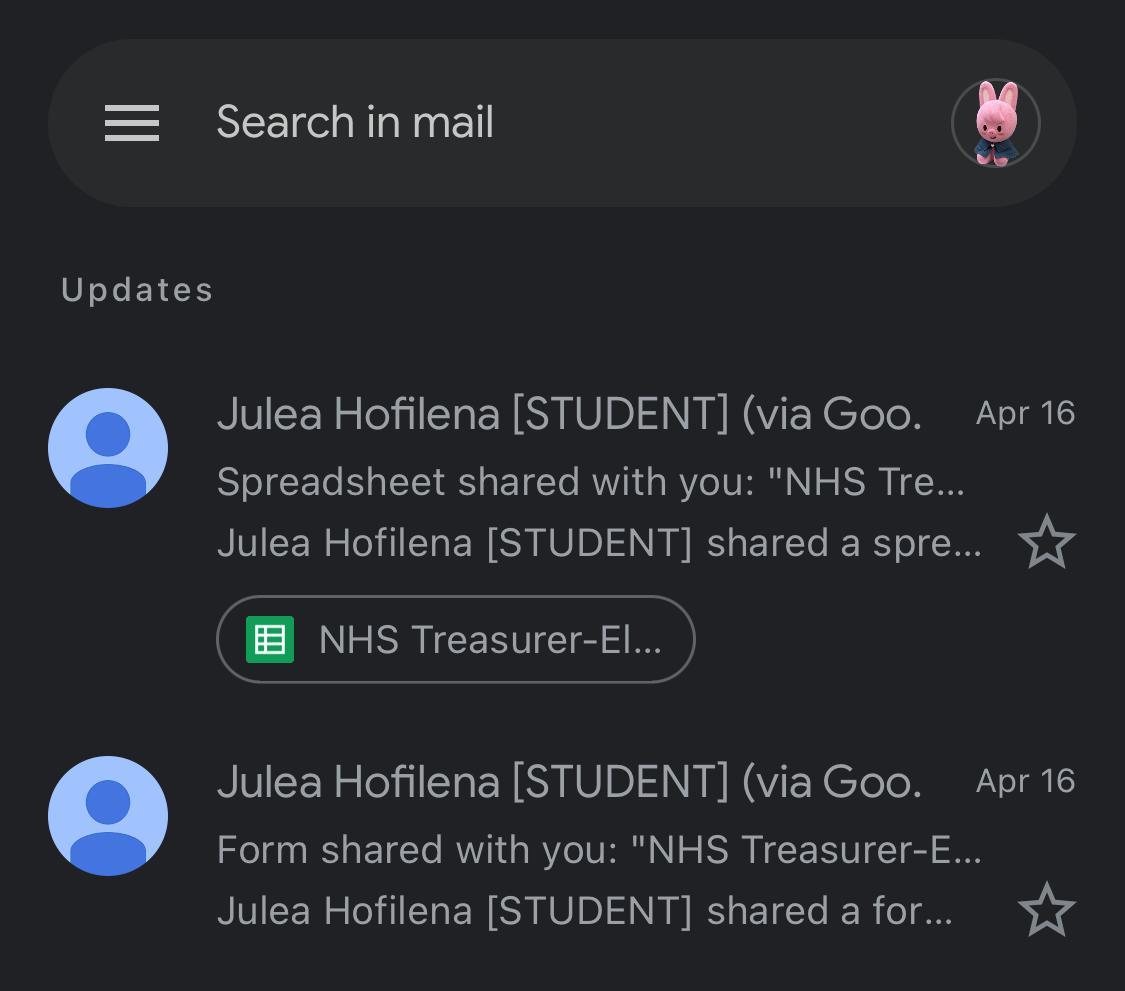
Task: Open email with subject Form shared with you
Action: (598, 850)
